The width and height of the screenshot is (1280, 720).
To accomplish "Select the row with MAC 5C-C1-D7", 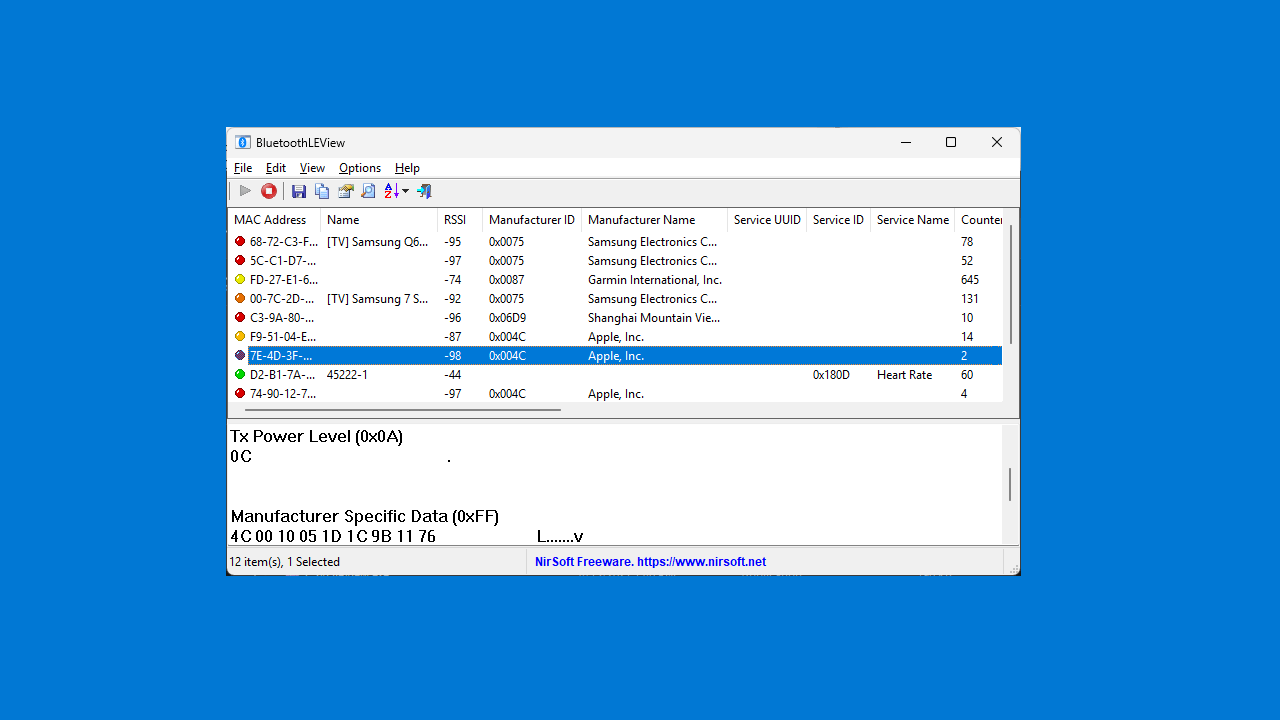I will (x=615, y=261).
